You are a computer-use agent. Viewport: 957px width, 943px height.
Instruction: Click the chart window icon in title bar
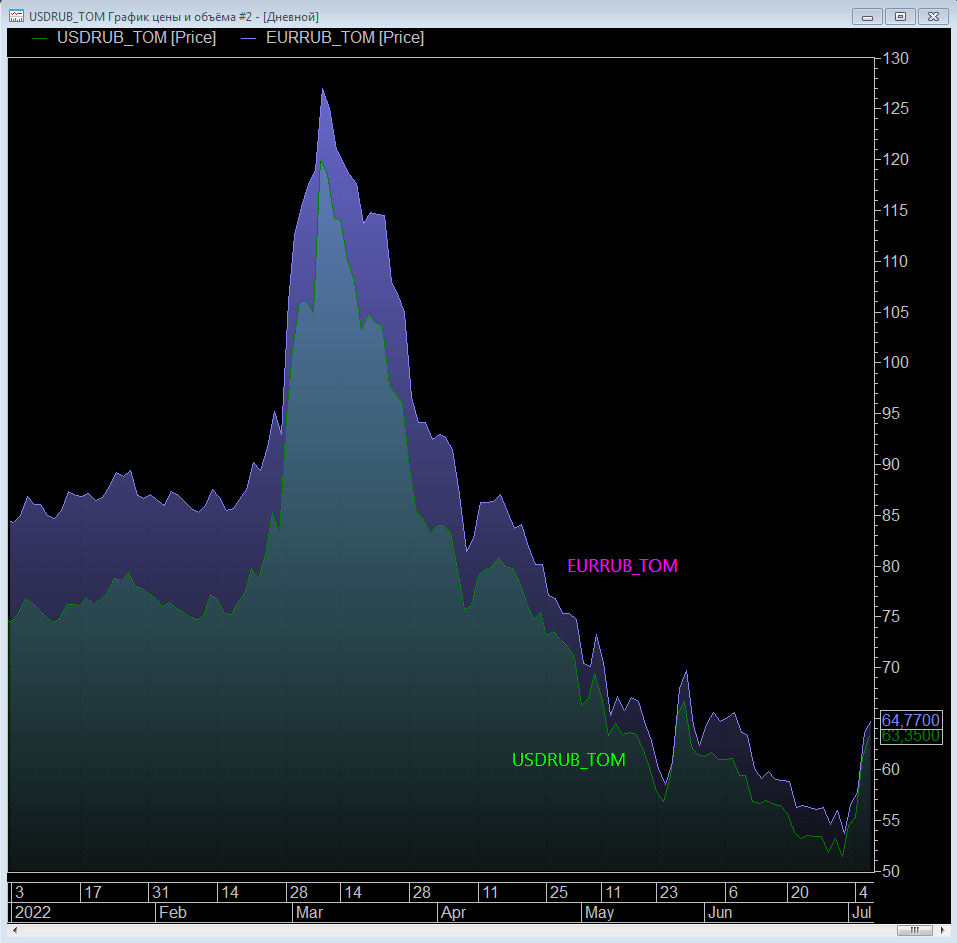coord(16,16)
